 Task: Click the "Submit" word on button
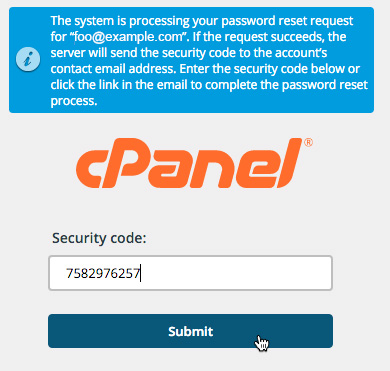point(190,331)
